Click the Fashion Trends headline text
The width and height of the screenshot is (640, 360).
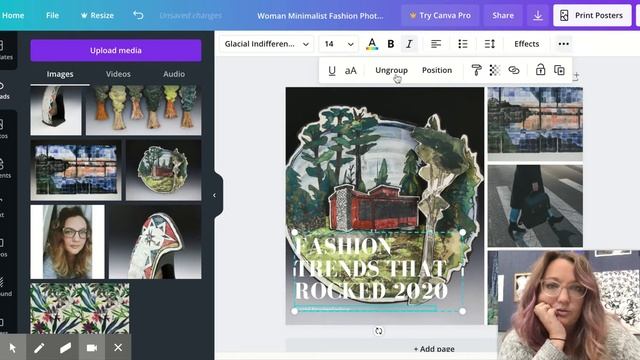click(x=371, y=269)
